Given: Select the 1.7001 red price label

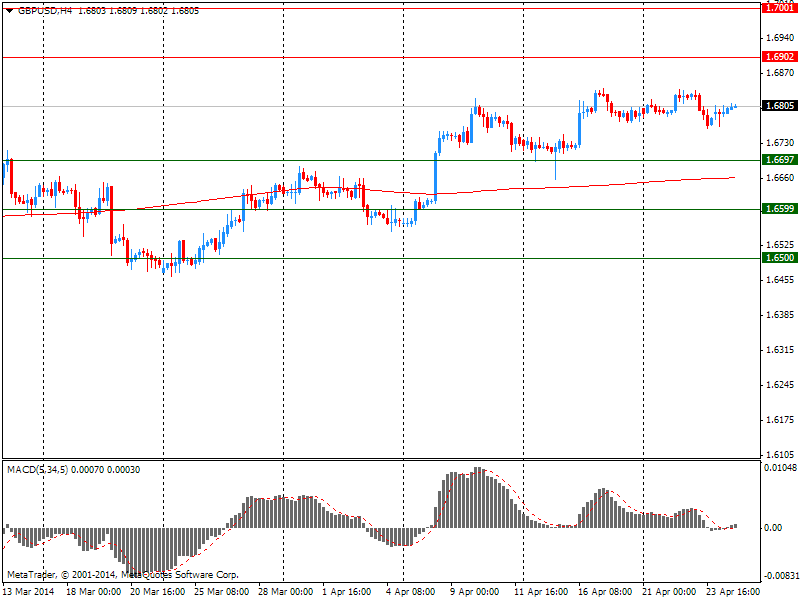Looking at the screenshot, I should click(x=780, y=8).
